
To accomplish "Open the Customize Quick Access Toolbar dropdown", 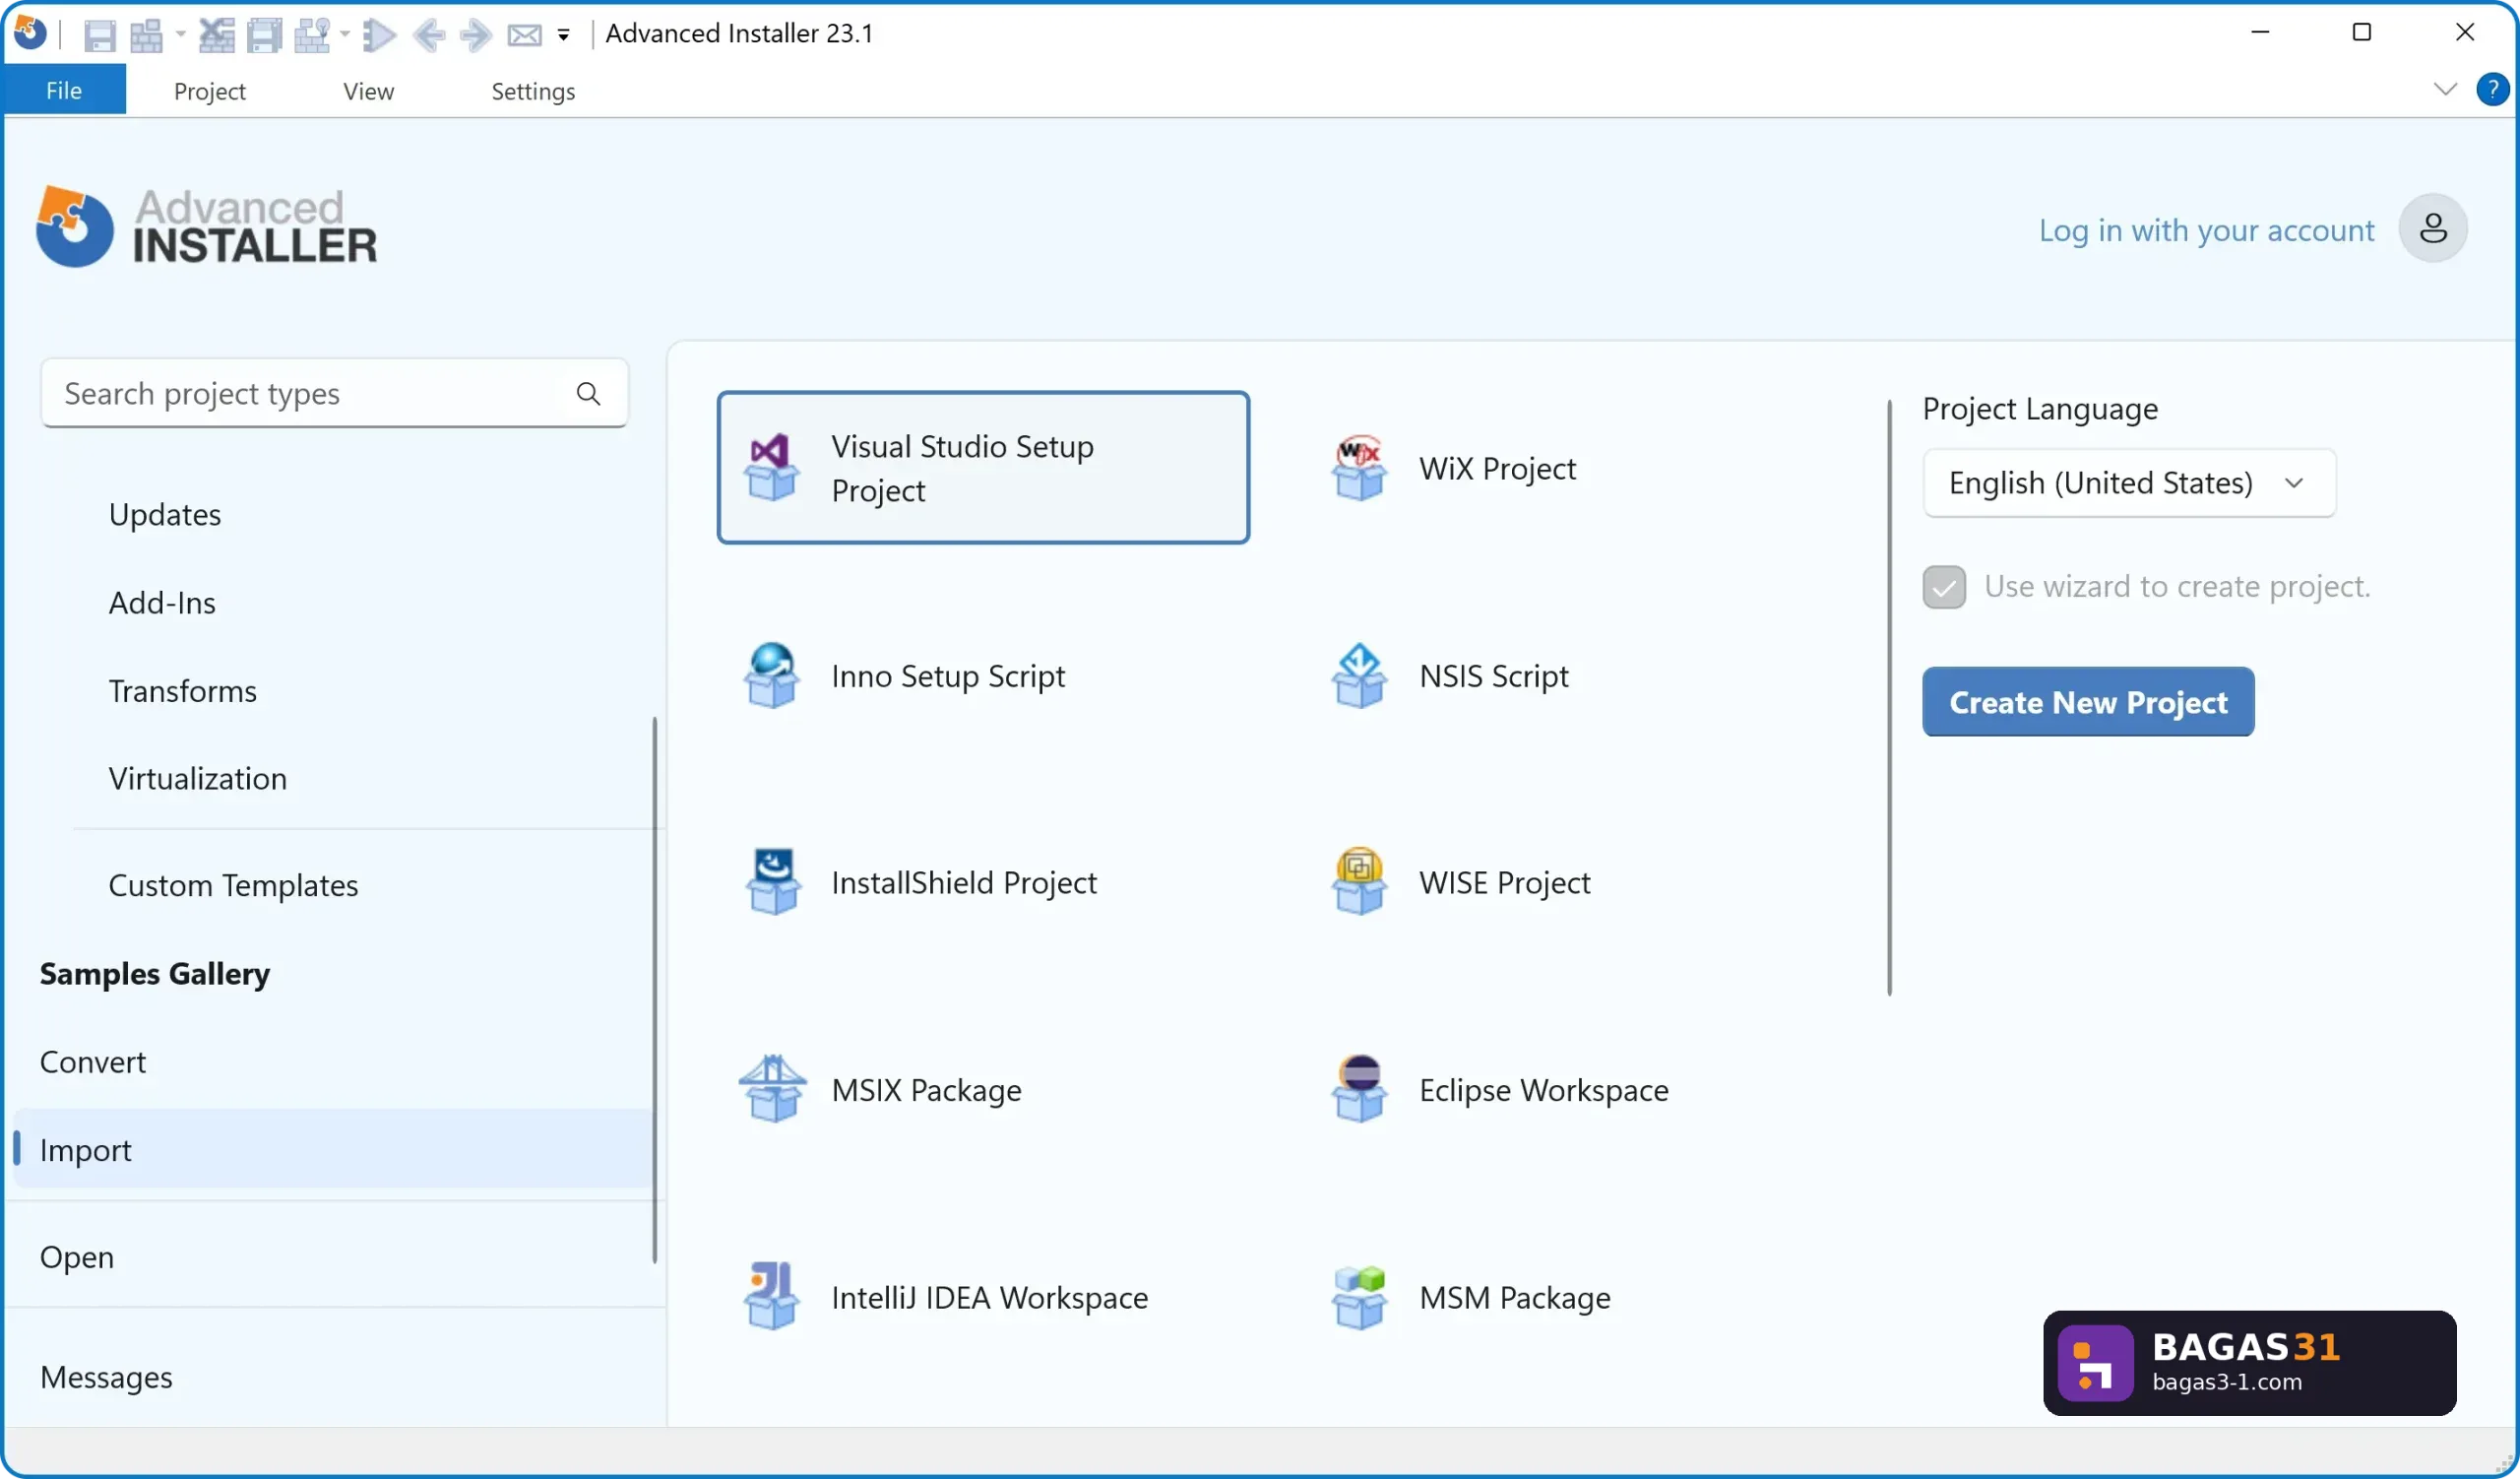I will (564, 36).
